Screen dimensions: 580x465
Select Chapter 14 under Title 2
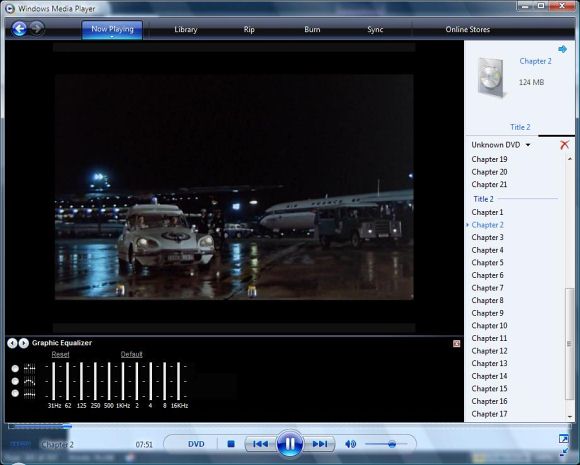tap(489, 376)
